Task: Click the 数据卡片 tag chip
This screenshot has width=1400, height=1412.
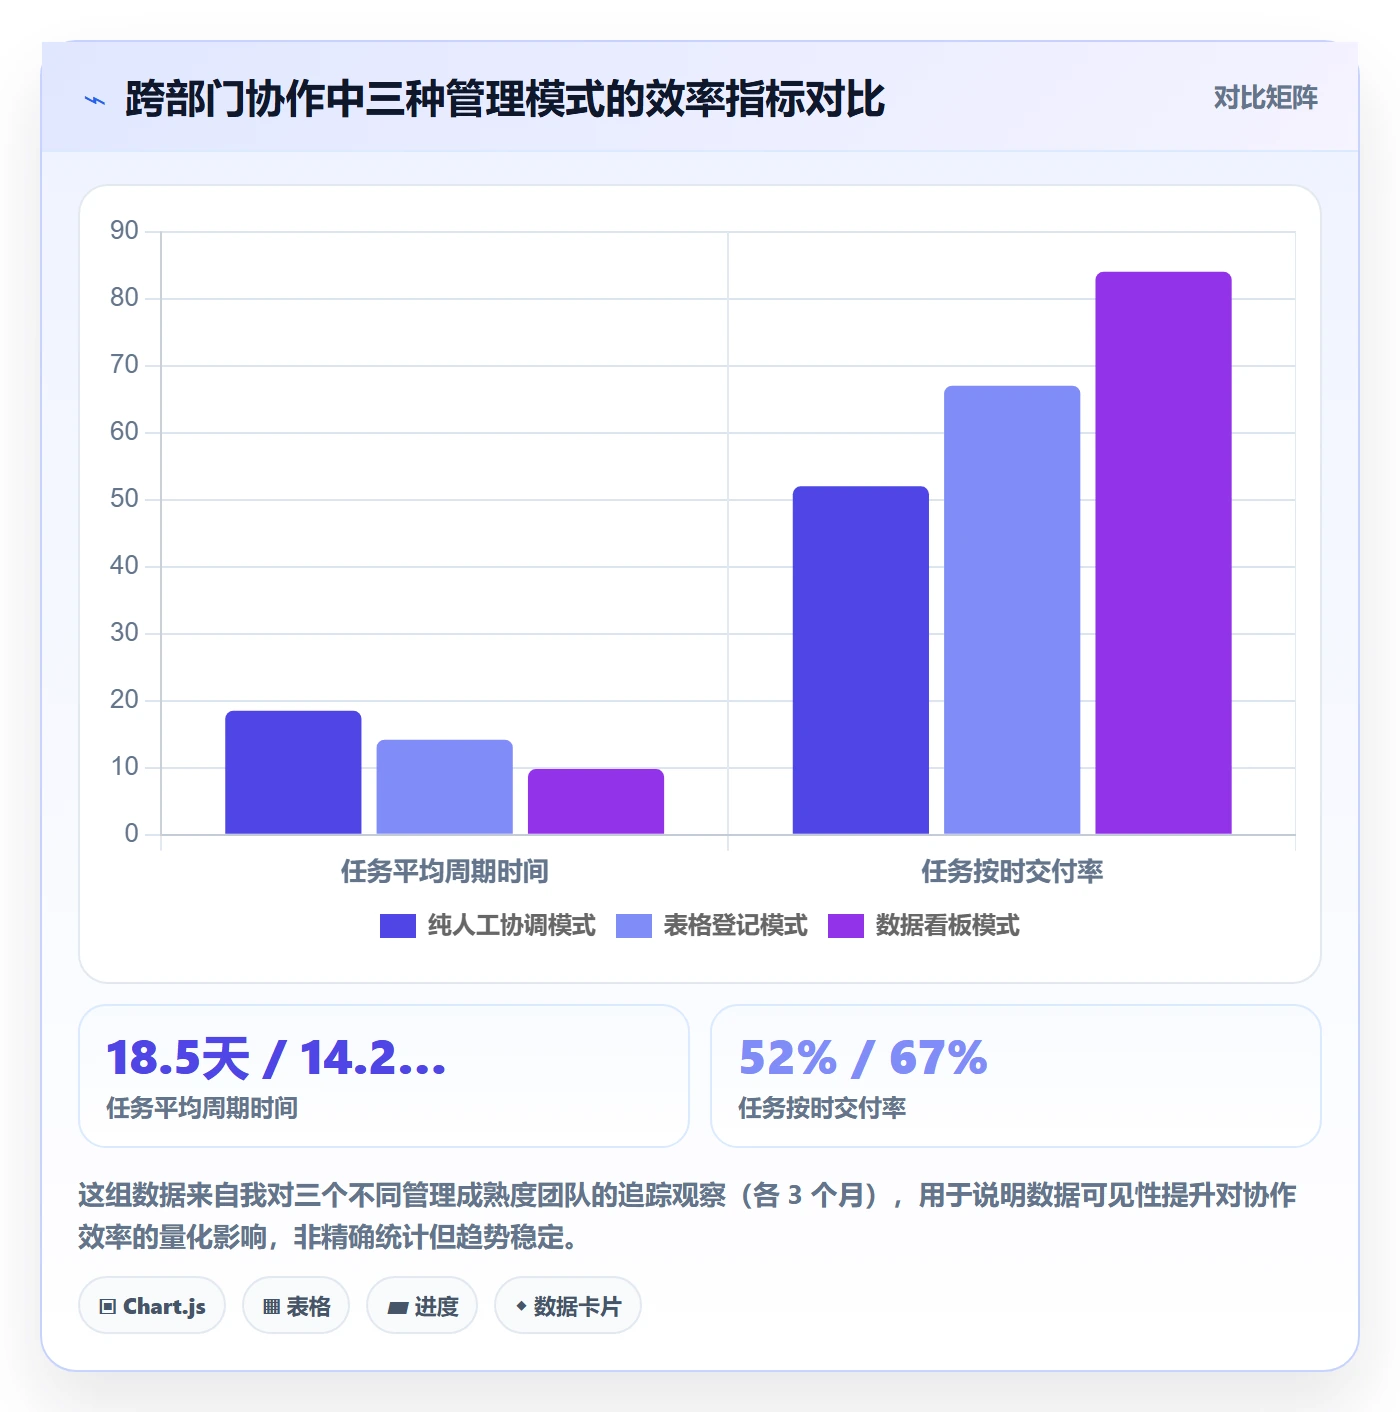Action: tap(568, 1306)
